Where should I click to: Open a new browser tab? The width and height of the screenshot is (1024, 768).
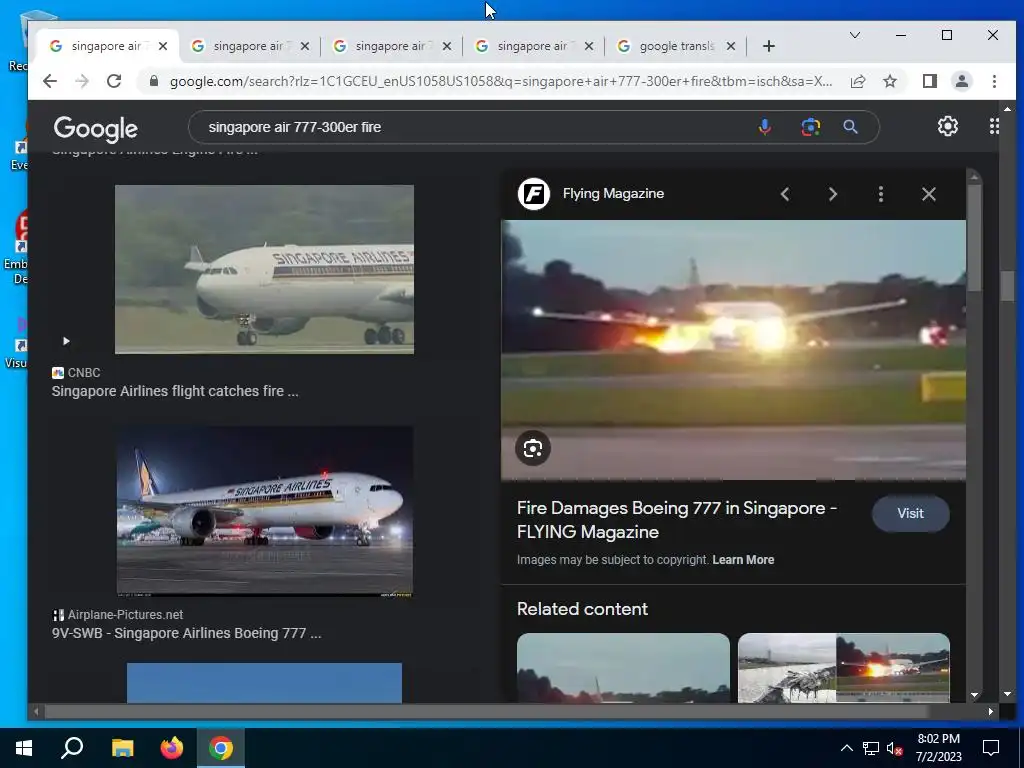pos(769,46)
